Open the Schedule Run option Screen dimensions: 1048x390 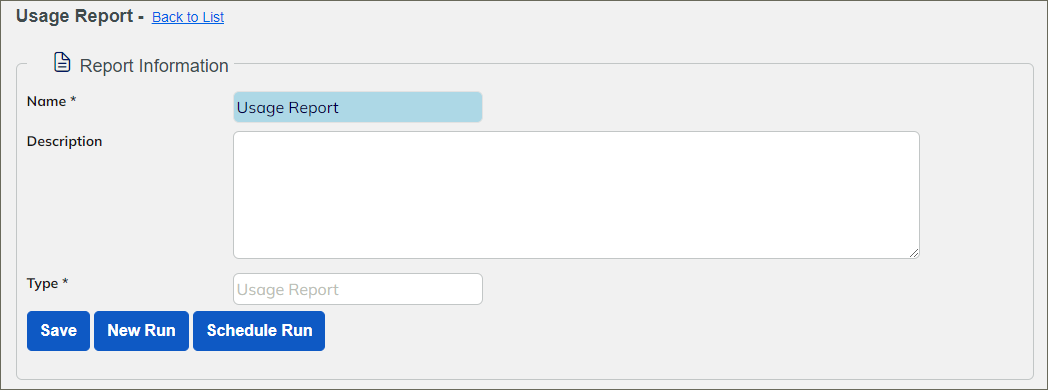click(259, 331)
